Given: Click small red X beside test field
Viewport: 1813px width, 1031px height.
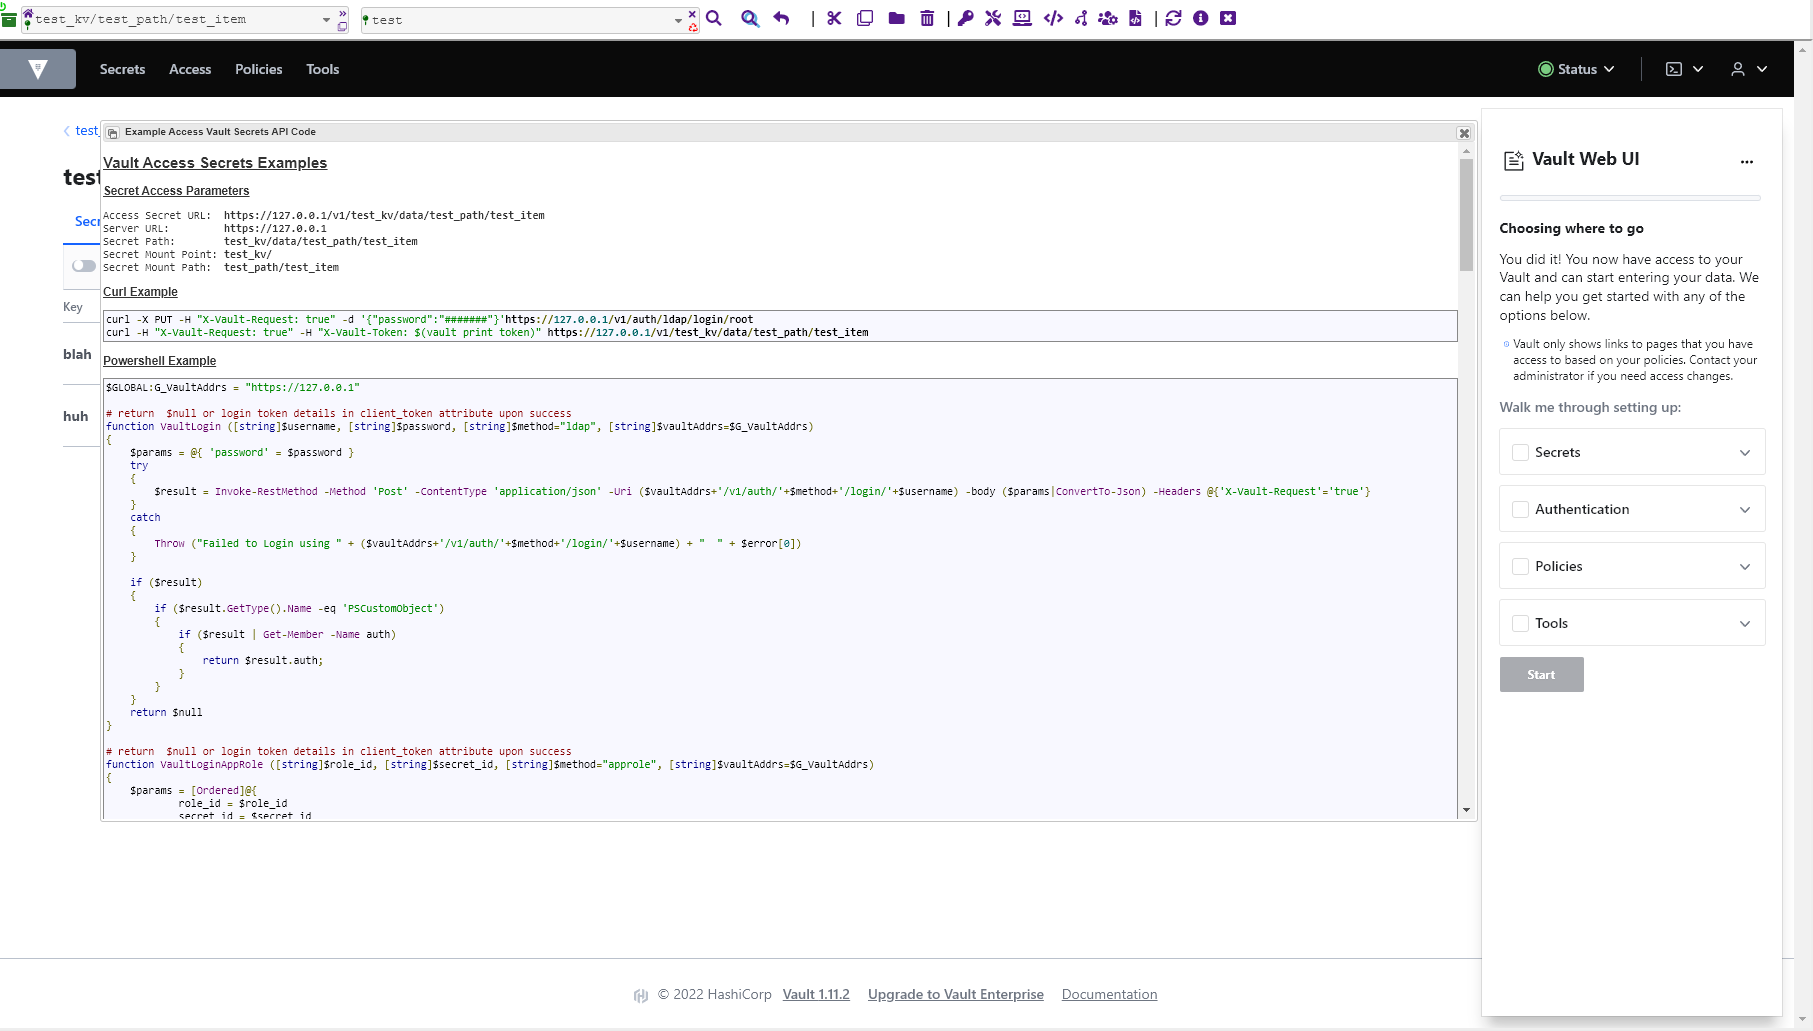Looking at the screenshot, I should click(692, 14).
